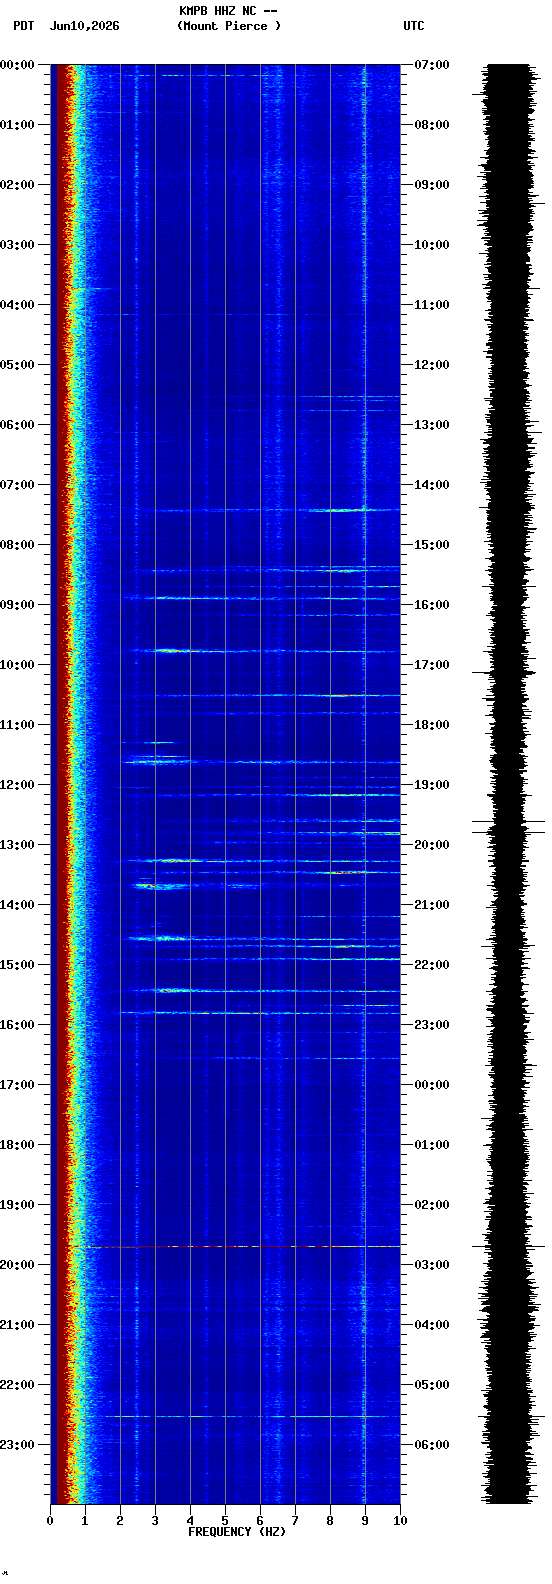This screenshot has width=552, height=1584.
Task: Click the Jun10,2026 date label
Action: [x=84, y=26]
